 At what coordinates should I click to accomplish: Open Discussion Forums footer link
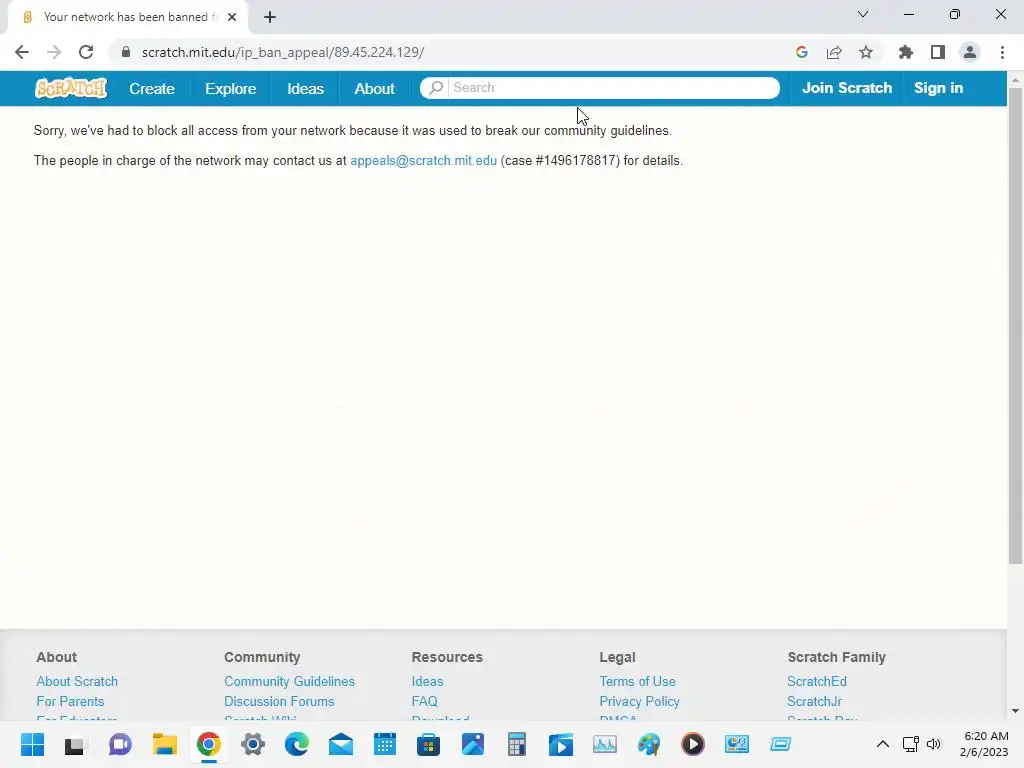(279, 701)
